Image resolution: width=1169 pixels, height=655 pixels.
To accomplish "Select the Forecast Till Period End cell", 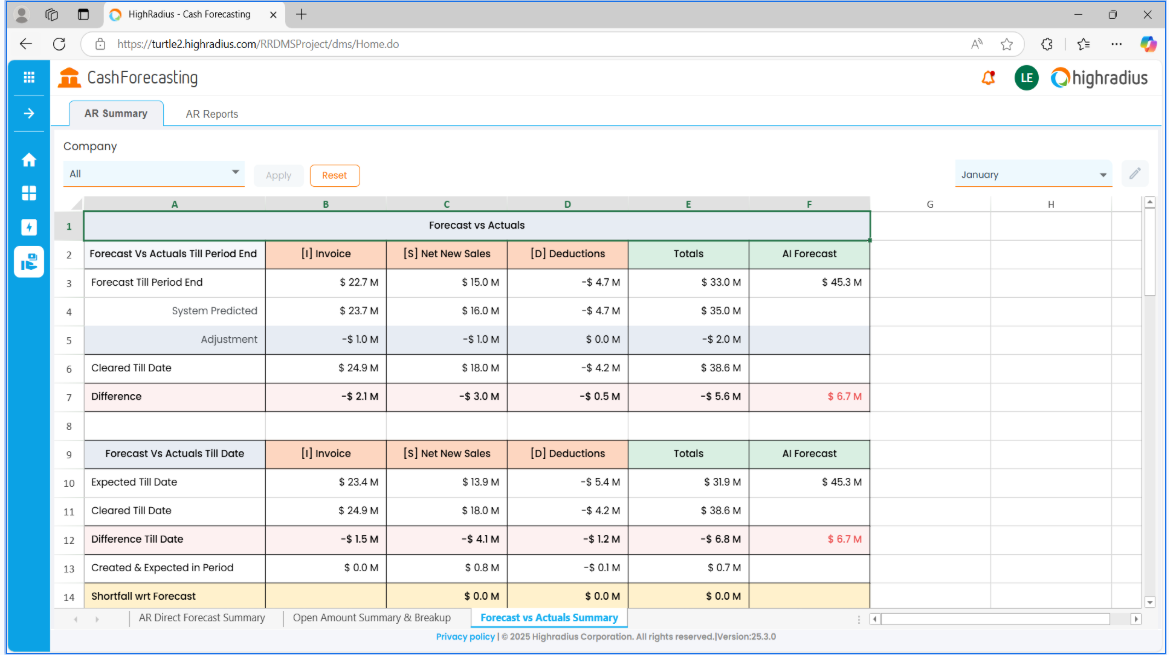I will (174, 282).
